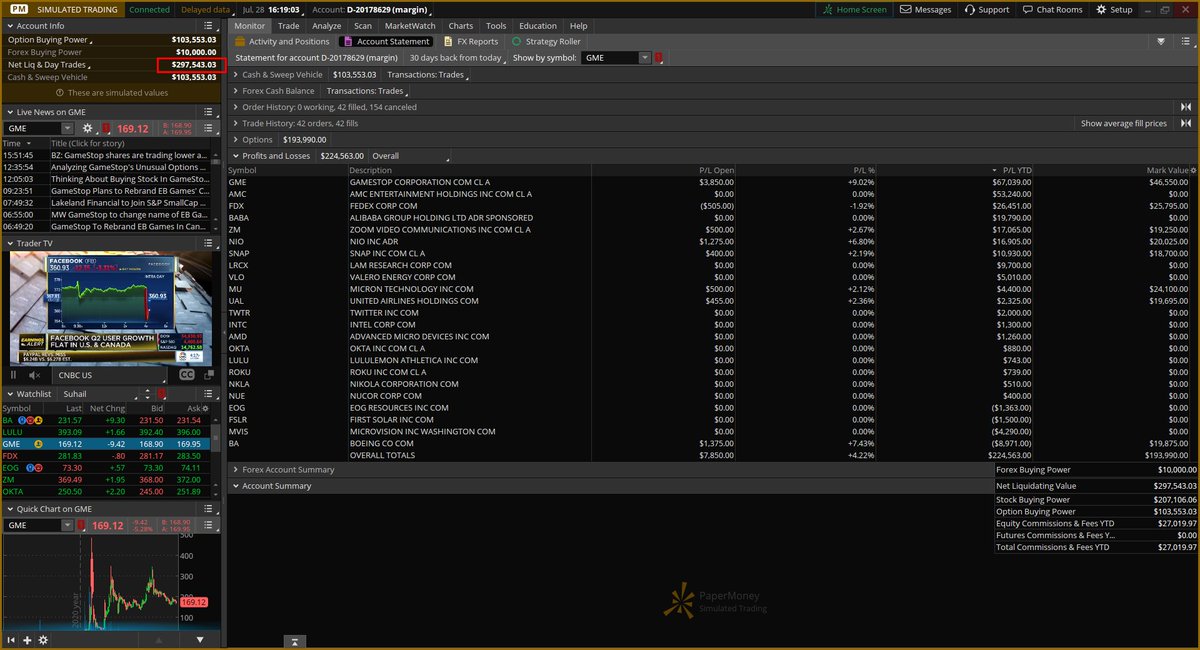Screen dimensions: 1200x650
Task: Expand Forex Account Summary section
Action: (x=236, y=469)
